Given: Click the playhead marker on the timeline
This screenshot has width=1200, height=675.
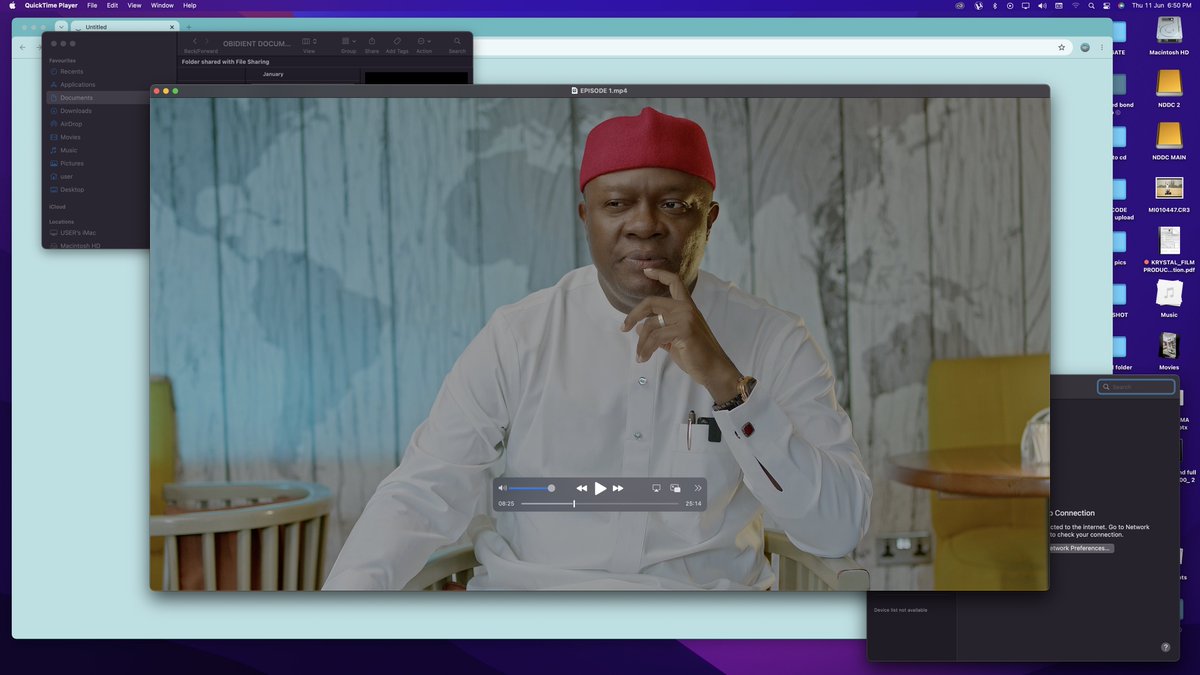Looking at the screenshot, I should [x=574, y=504].
